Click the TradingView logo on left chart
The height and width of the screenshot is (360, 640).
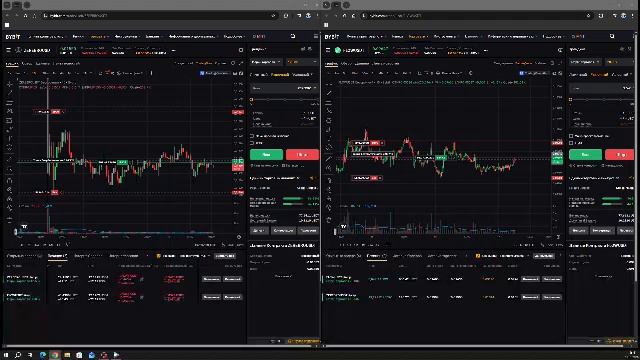pos(24,227)
